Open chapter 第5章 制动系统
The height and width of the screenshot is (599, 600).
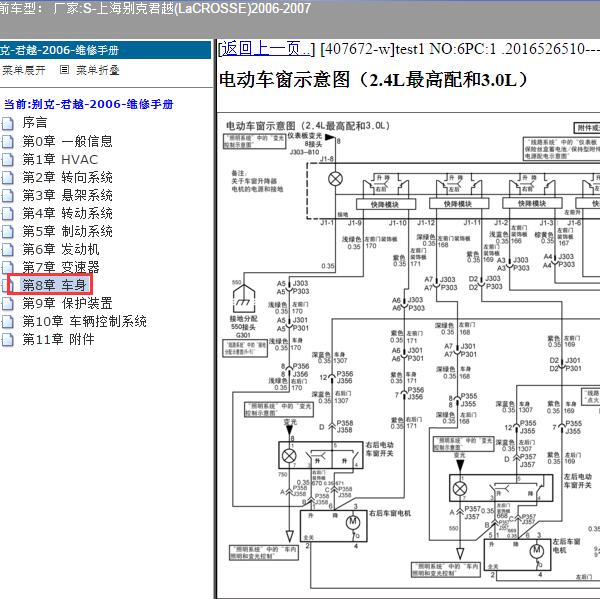coord(67,231)
